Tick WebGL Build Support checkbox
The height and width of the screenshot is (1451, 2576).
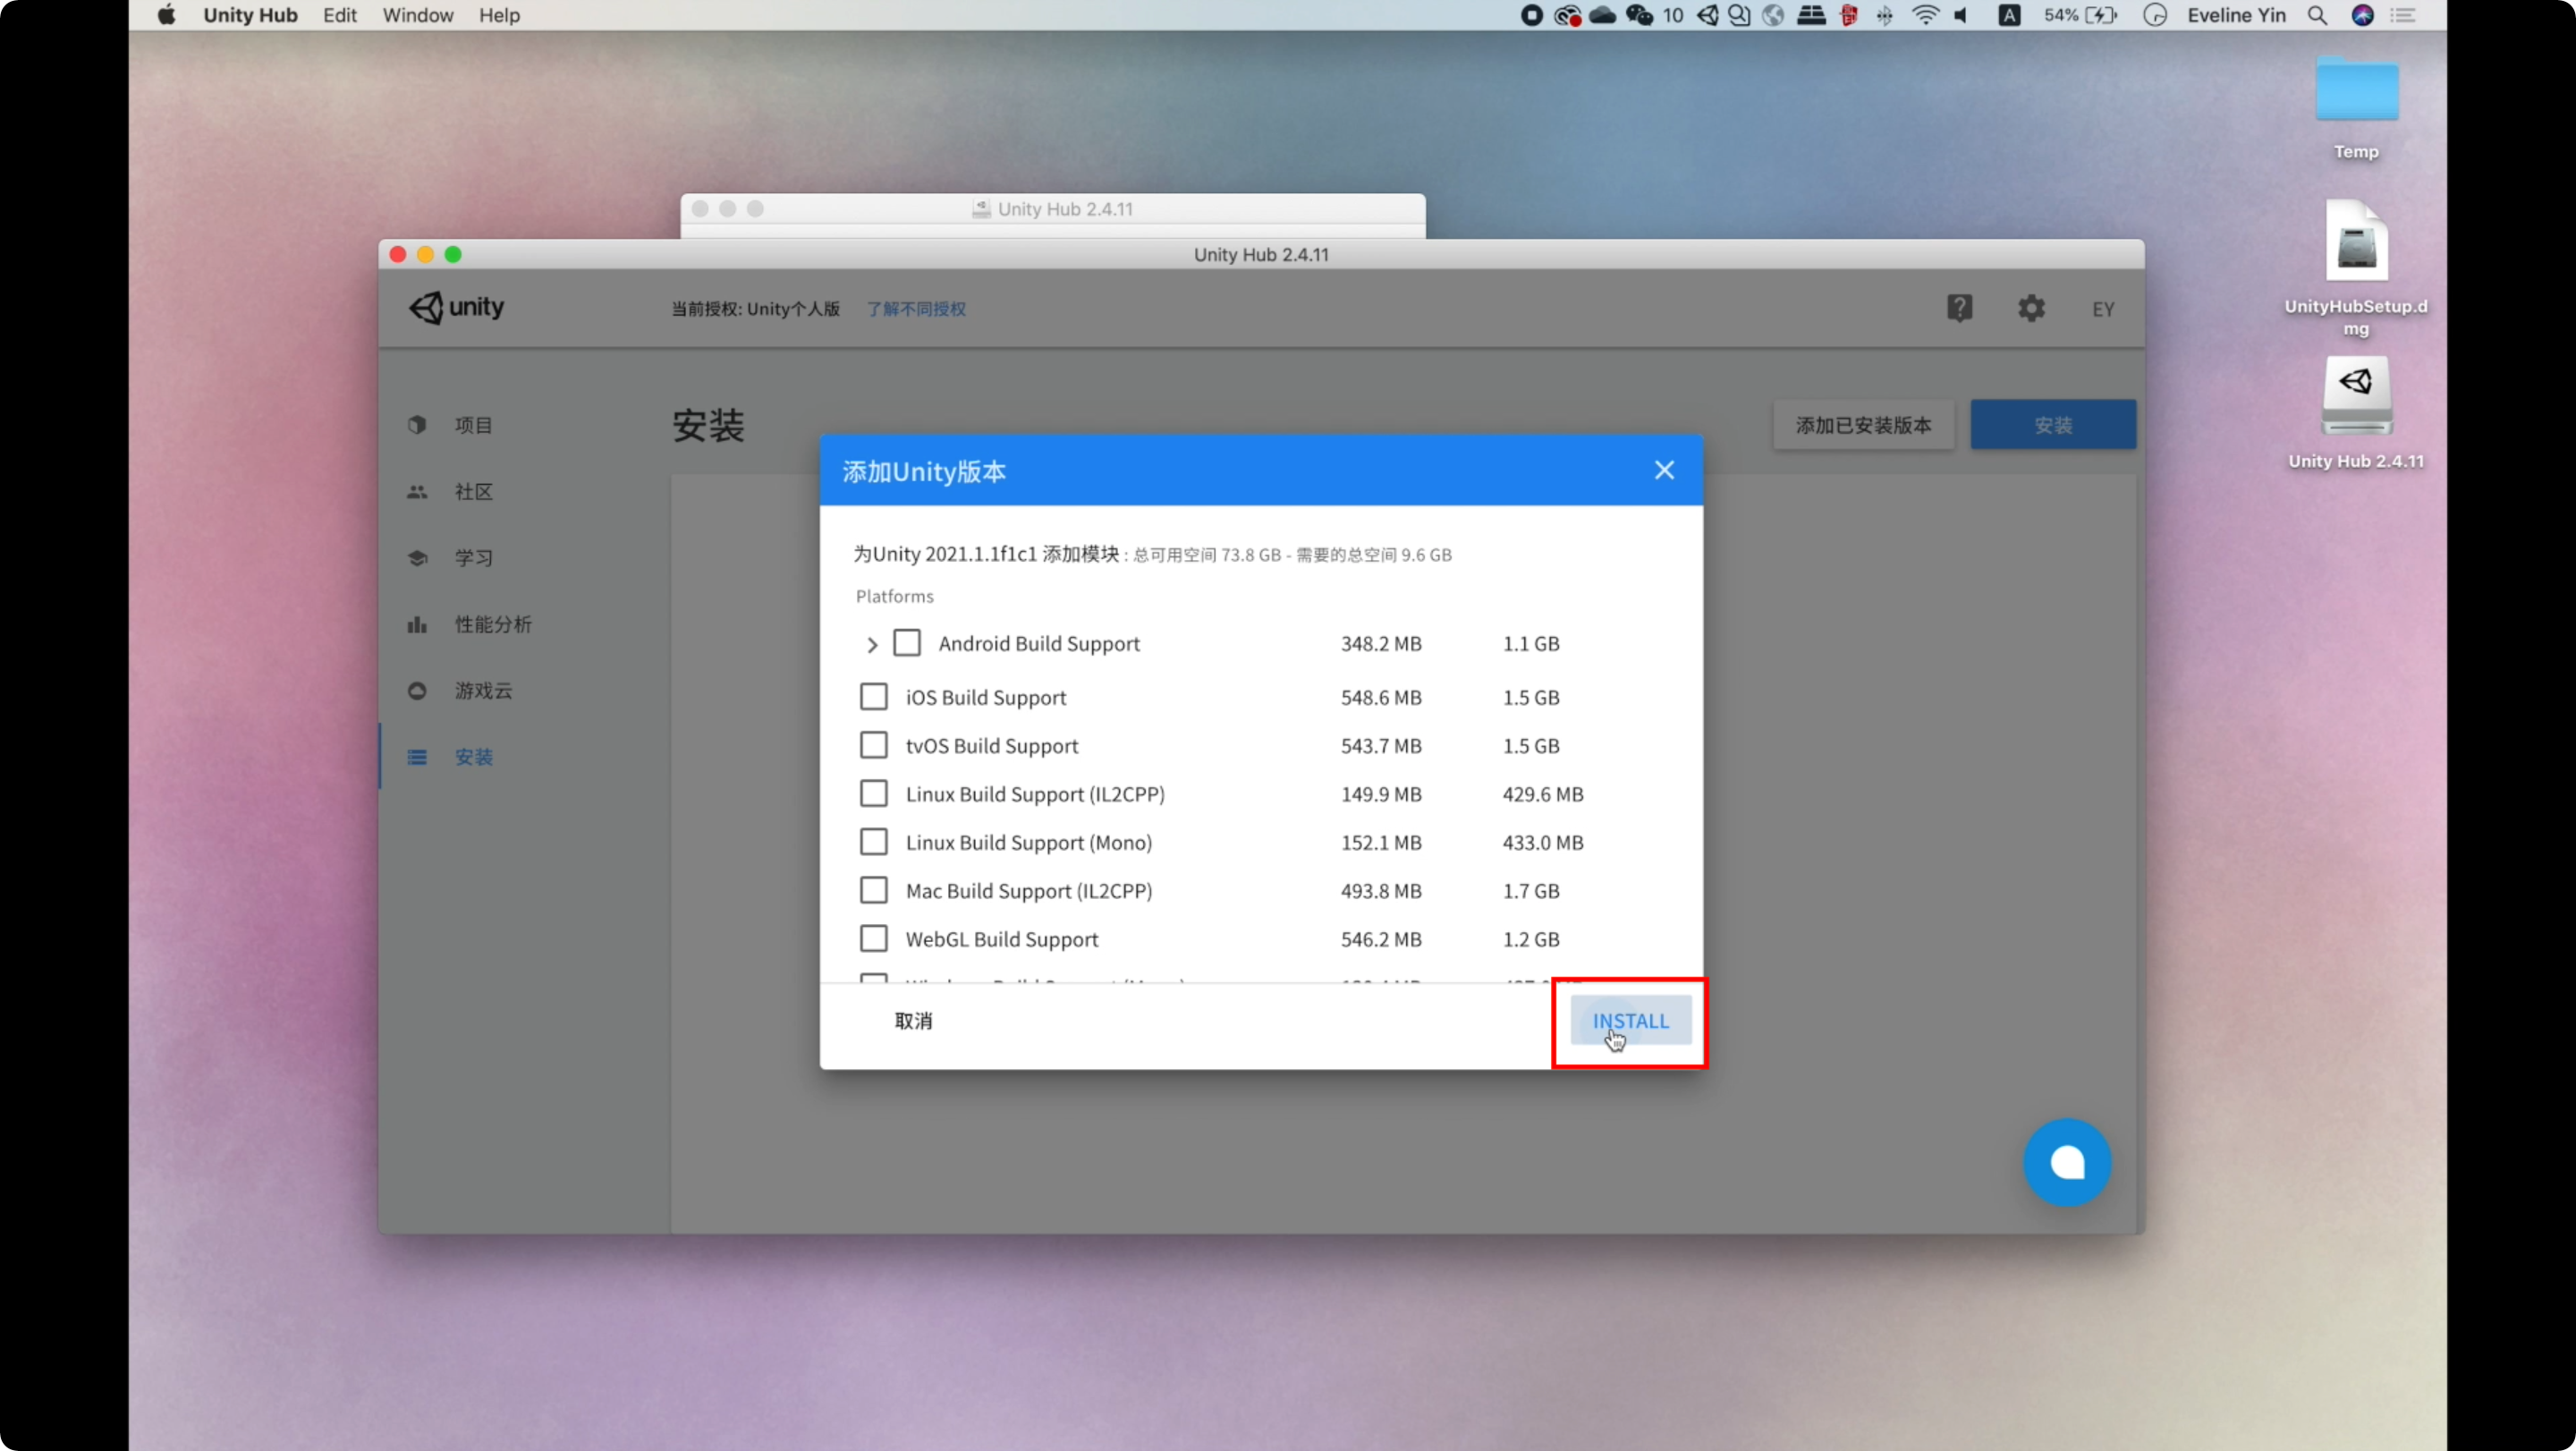point(874,939)
